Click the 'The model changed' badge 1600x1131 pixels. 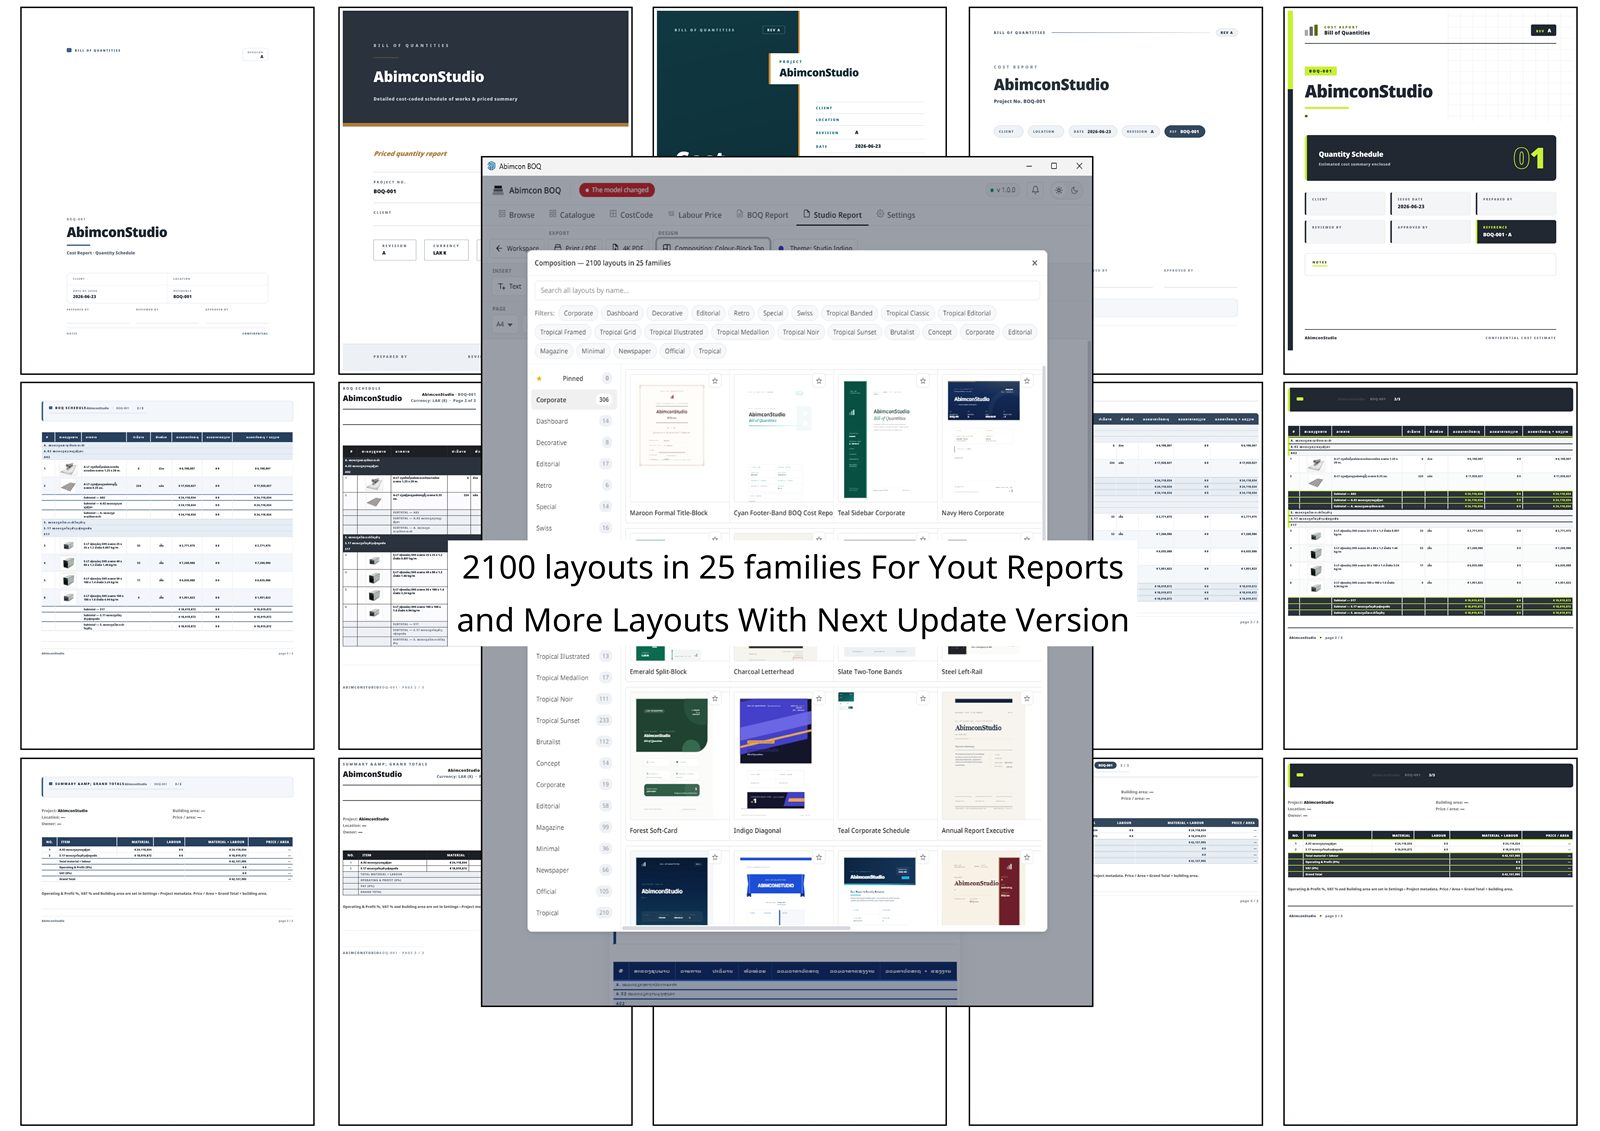pyautogui.click(x=617, y=190)
